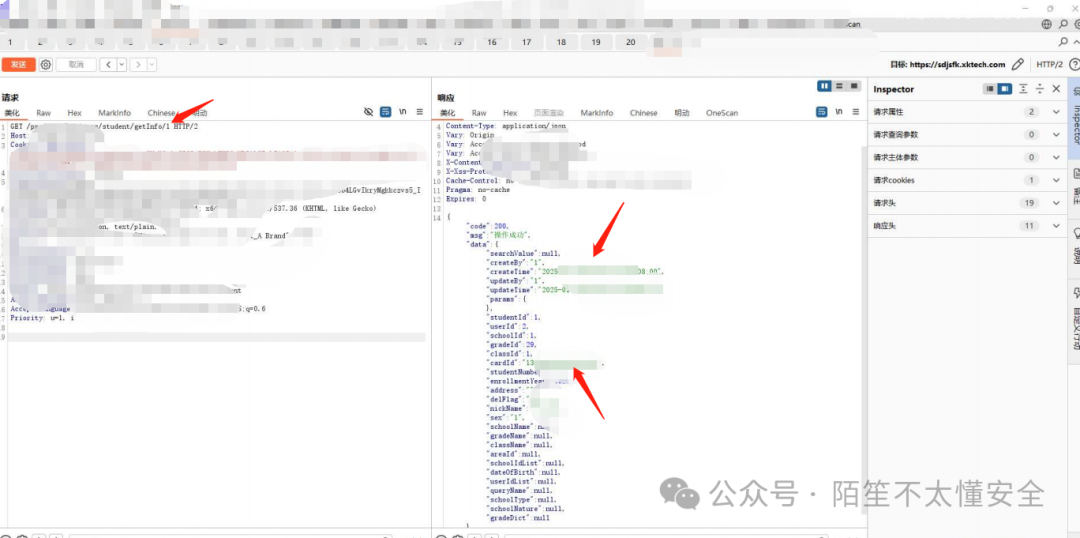Viewport: 1080px width, 538px height.
Task: Go back to the previous request in history
Action: (x=107, y=64)
